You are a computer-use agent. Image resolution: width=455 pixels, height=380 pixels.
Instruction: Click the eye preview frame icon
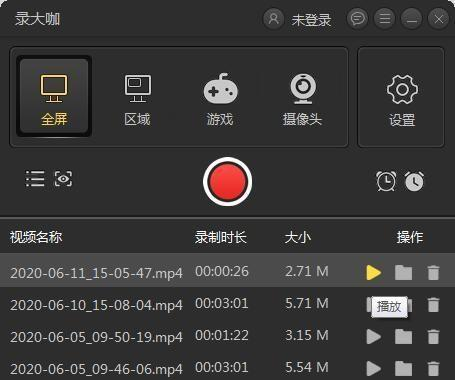pos(63,179)
